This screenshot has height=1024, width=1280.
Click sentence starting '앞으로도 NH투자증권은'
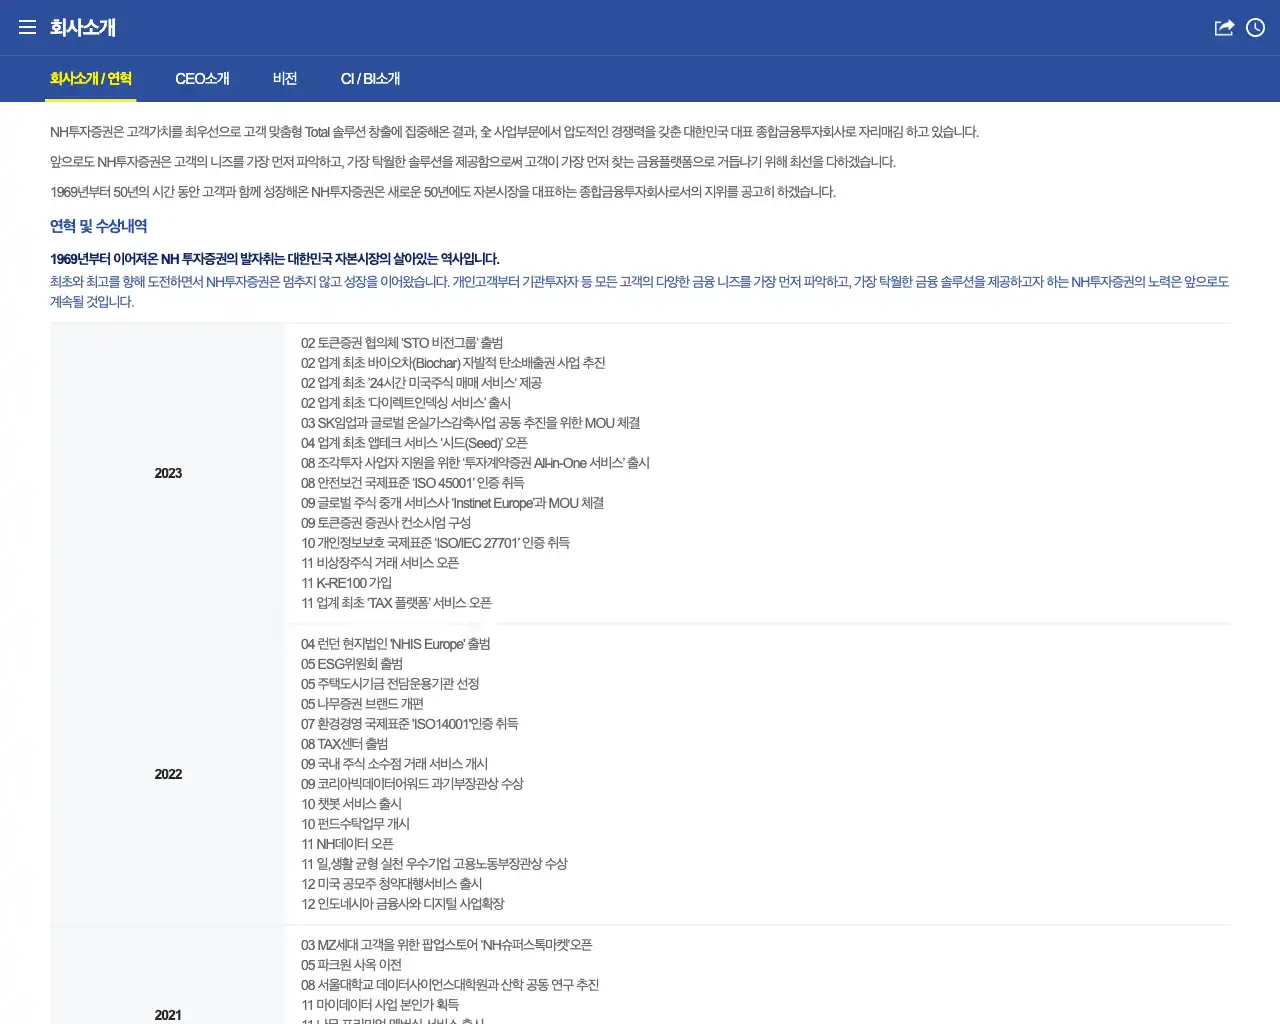[x=473, y=162]
